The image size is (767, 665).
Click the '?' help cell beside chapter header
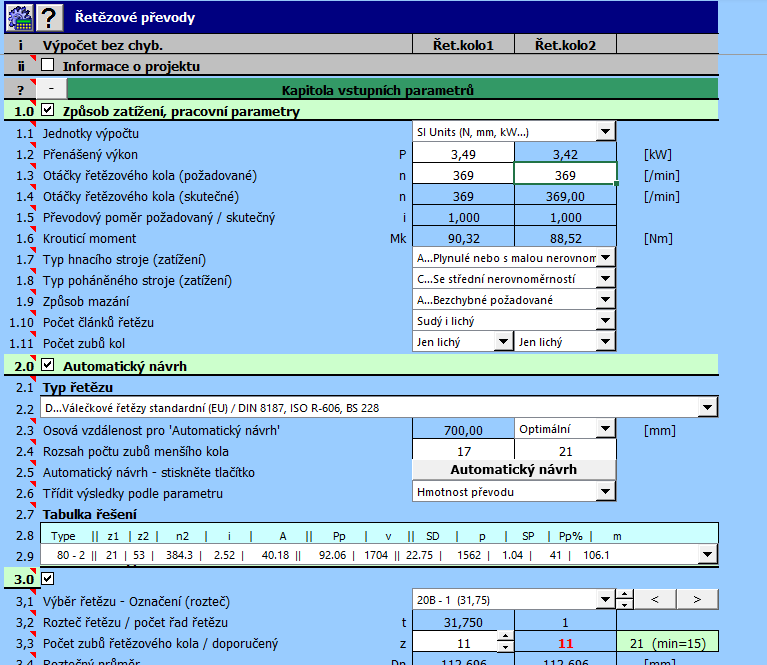(x=19, y=89)
